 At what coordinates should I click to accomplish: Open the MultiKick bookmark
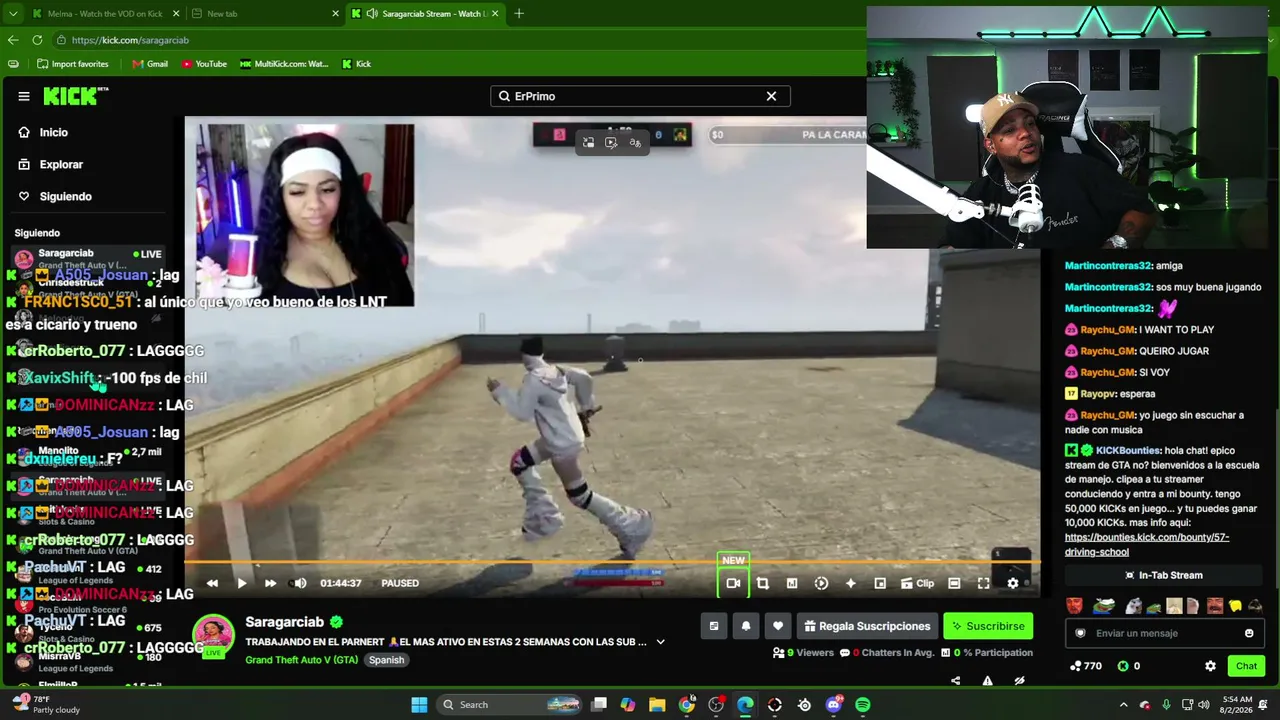pos(284,64)
